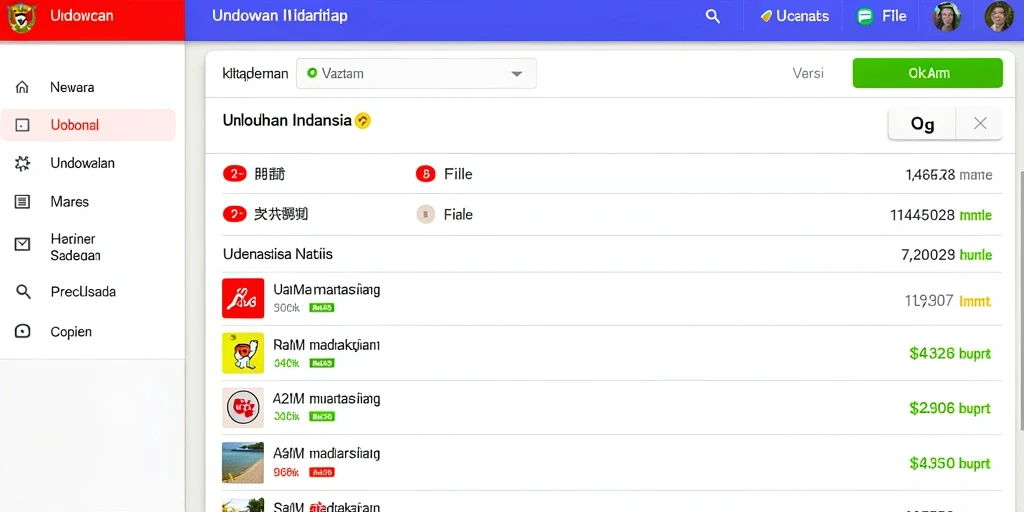Open the rightmost user avatar in header
Image resolution: width=1024 pixels, height=512 pixels.
click(x=999, y=16)
